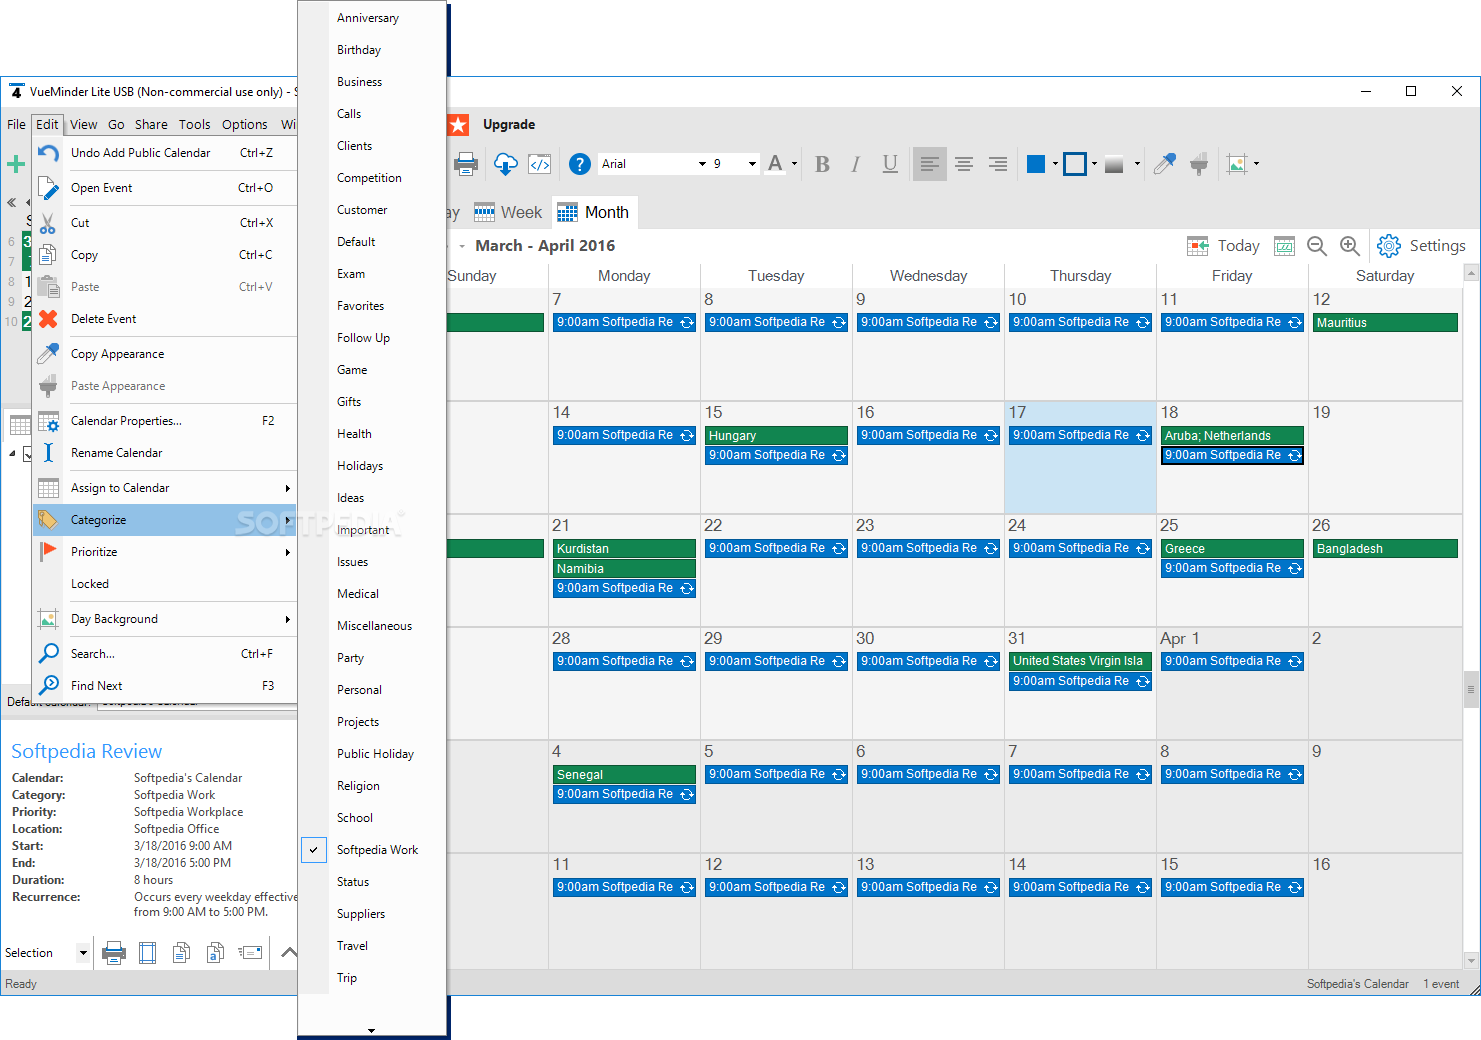
Task: Click the print icon in the main toolbar
Action: [x=466, y=164]
